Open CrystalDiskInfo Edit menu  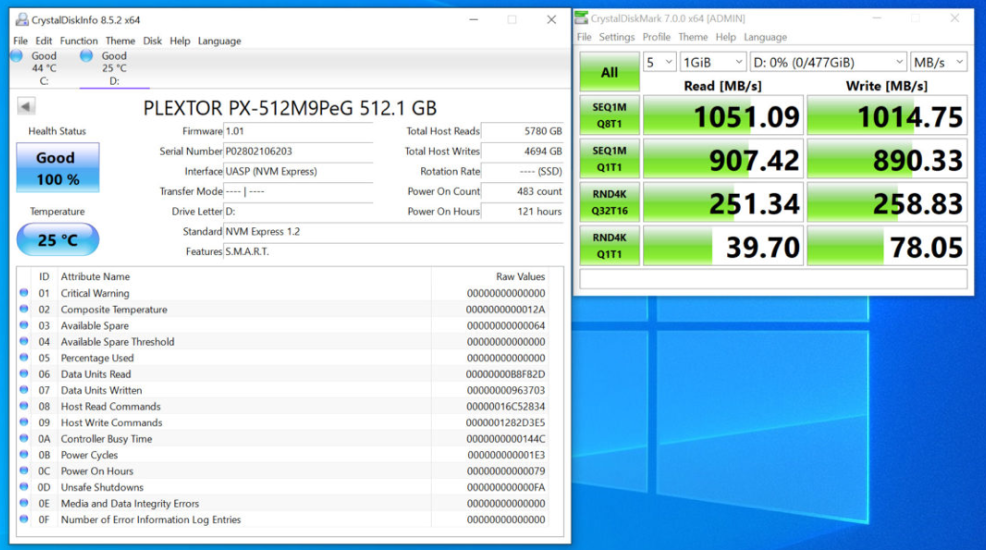[x=43, y=41]
